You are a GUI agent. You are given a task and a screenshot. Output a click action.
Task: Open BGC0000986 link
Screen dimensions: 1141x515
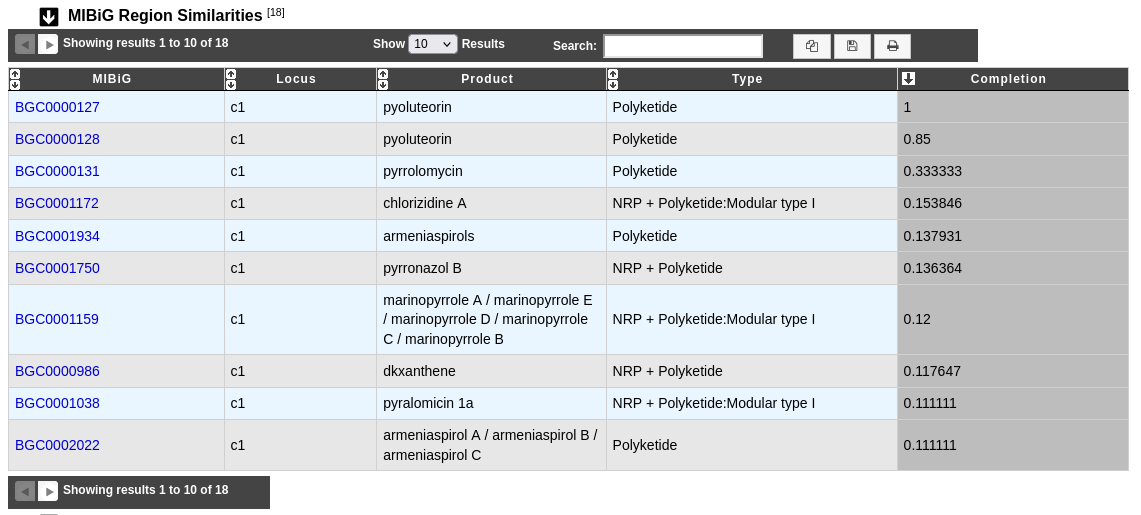click(x=57, y=371)
